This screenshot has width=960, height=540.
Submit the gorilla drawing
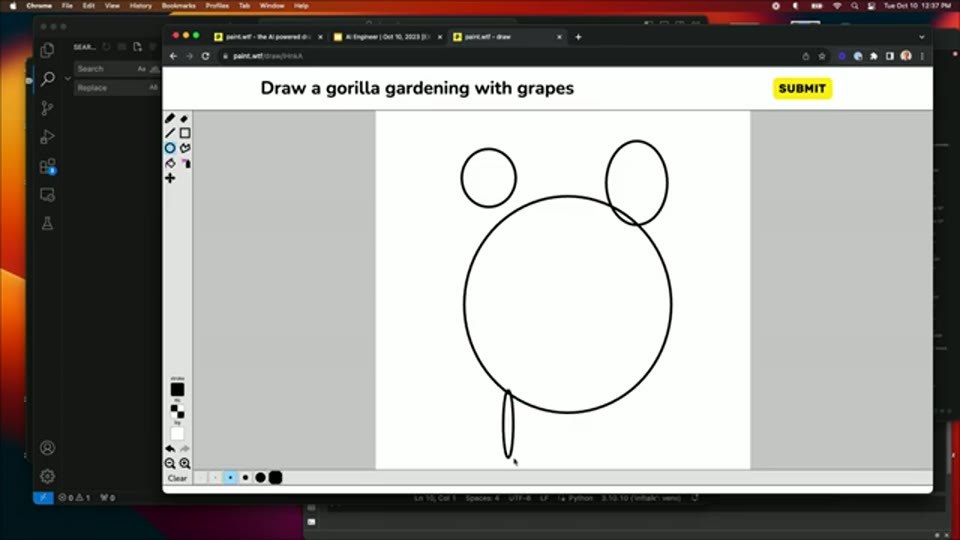point(802,89)
